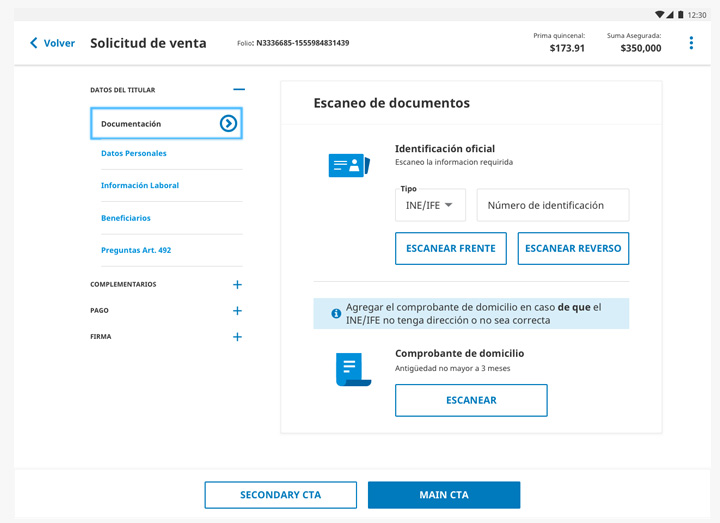The width and height of the screenshot is (720, 523).
Task: Collapse the Datos del Titular section
Action: 238,90
